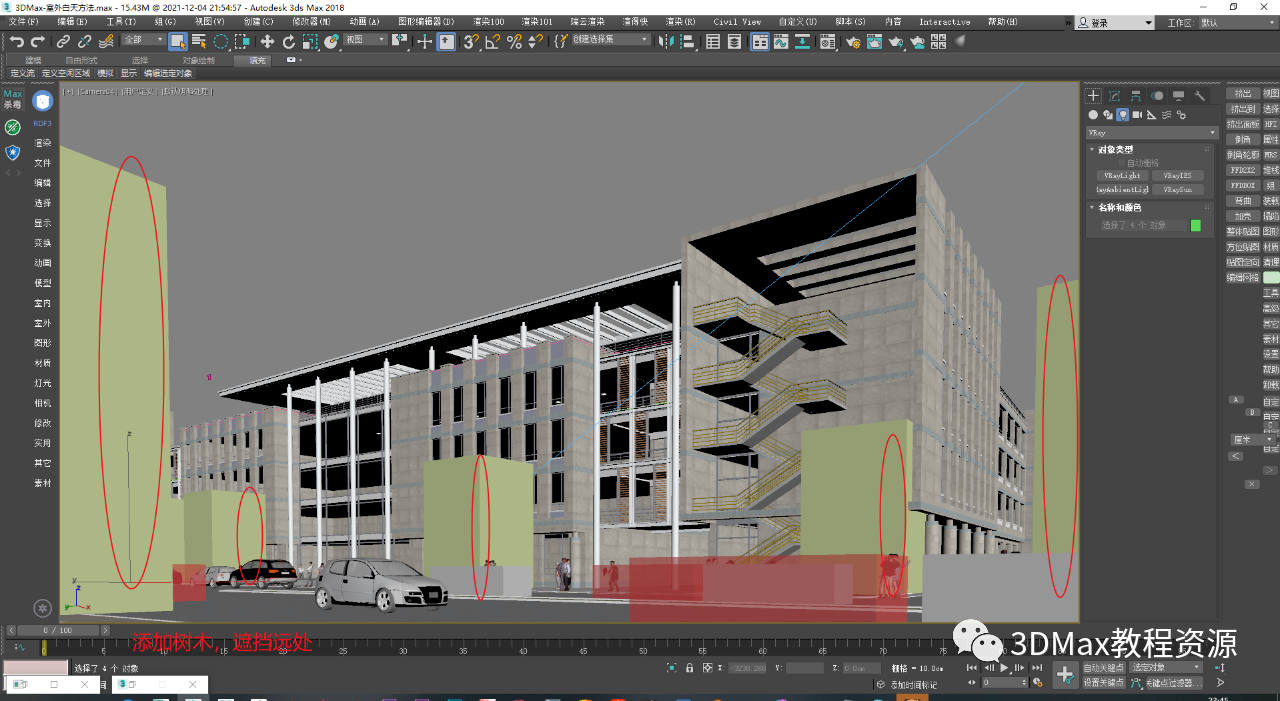Open the Utilities wrench panel tab
Image resolution: width=1280 pixels, height=701 pixels.
click(1200, 96)
